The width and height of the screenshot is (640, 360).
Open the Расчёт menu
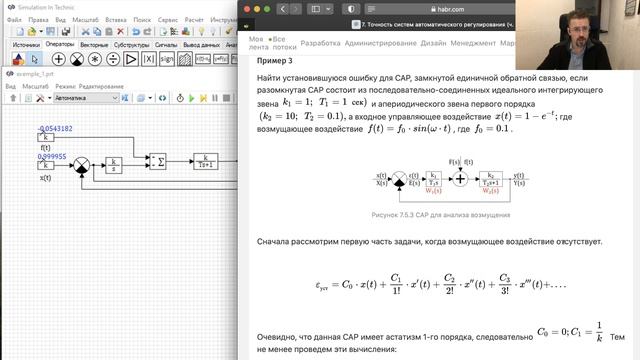click(x=194, y=20)
